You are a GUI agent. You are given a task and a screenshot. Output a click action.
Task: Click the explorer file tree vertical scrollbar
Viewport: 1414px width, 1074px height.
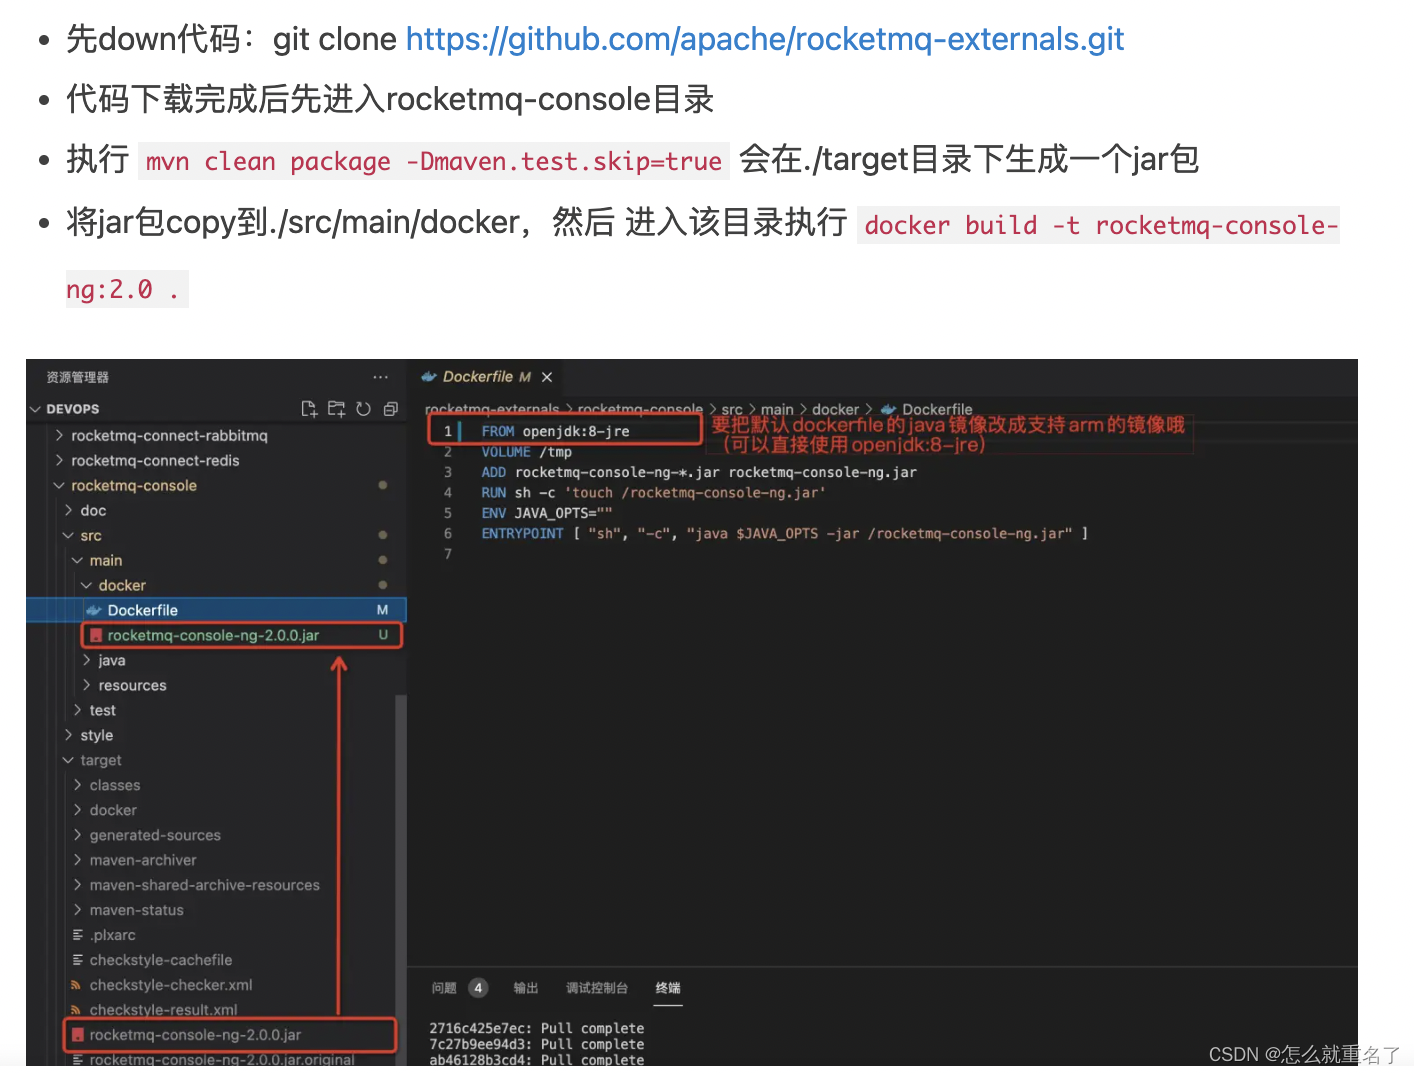(401, 880)
